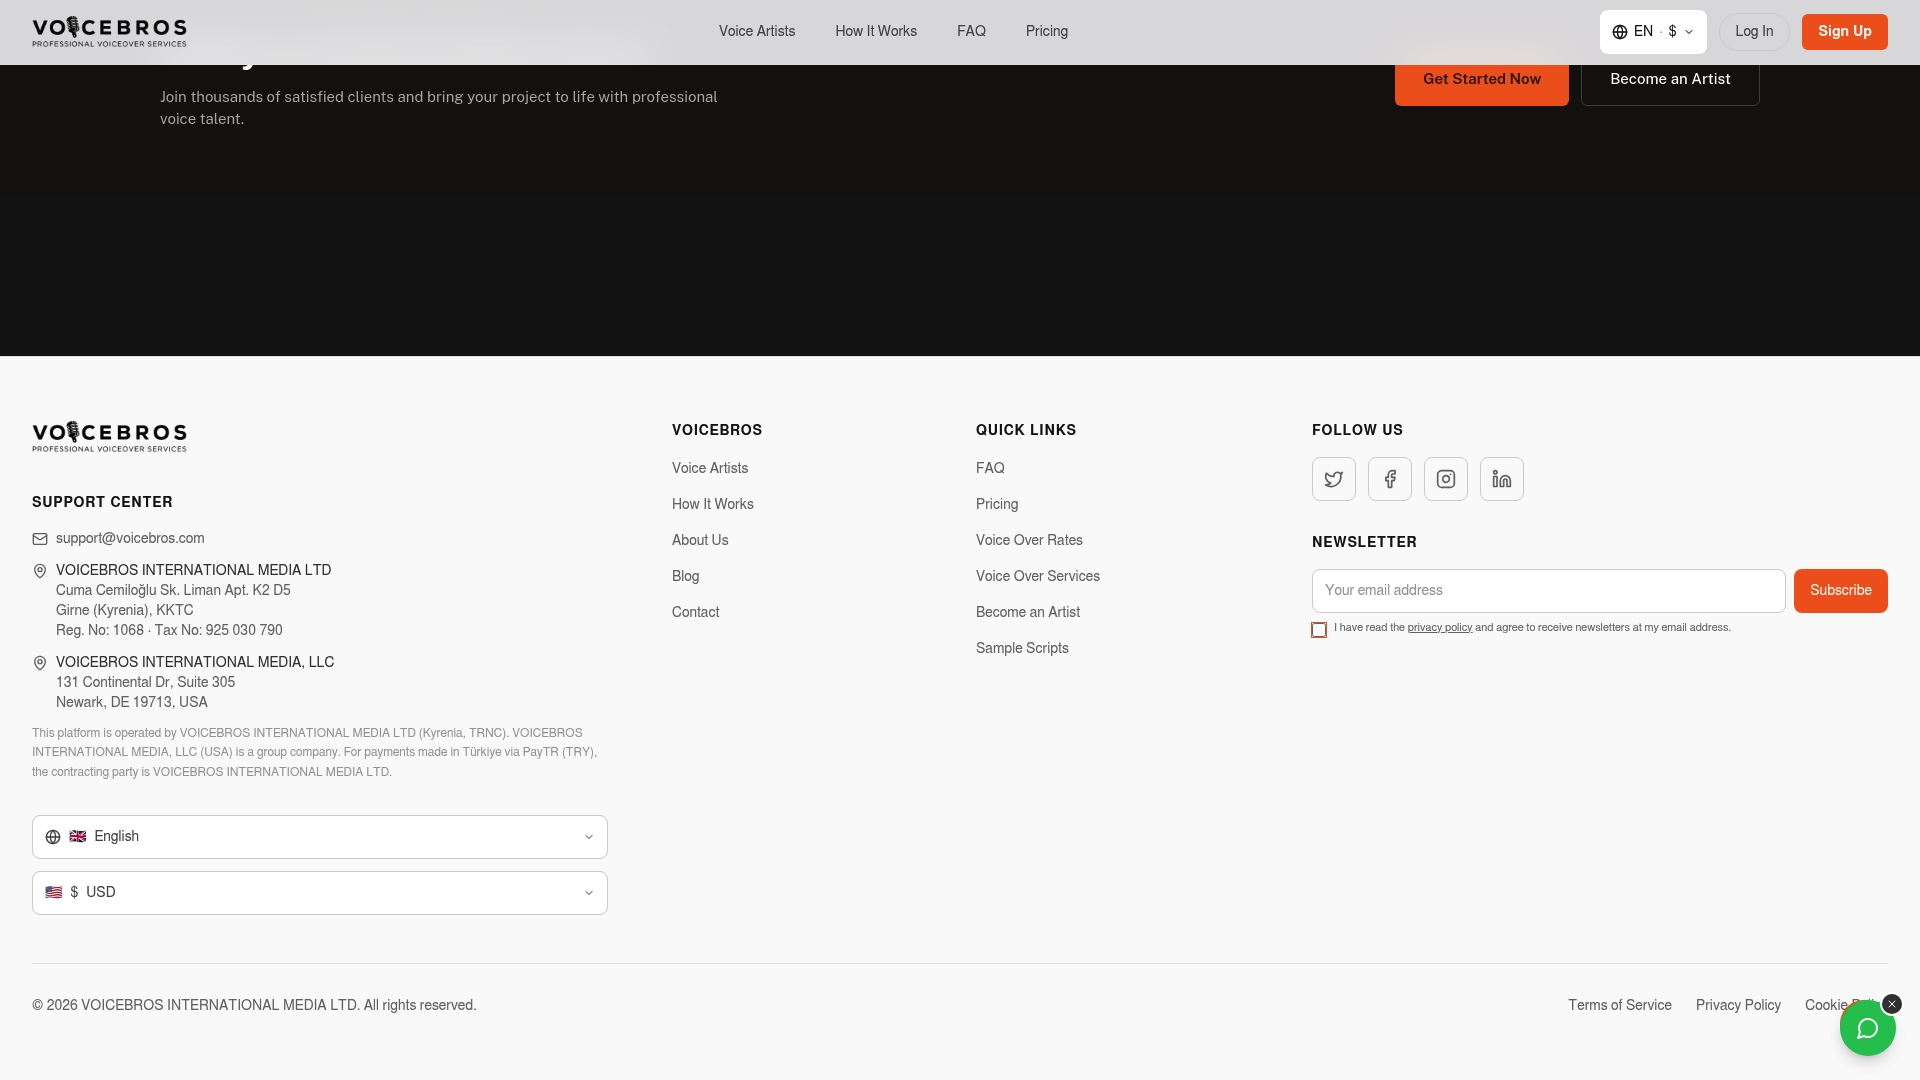Click the globe icon in the header language selector
The width and height of the screenshot is (1920, 1080).
1620,32
